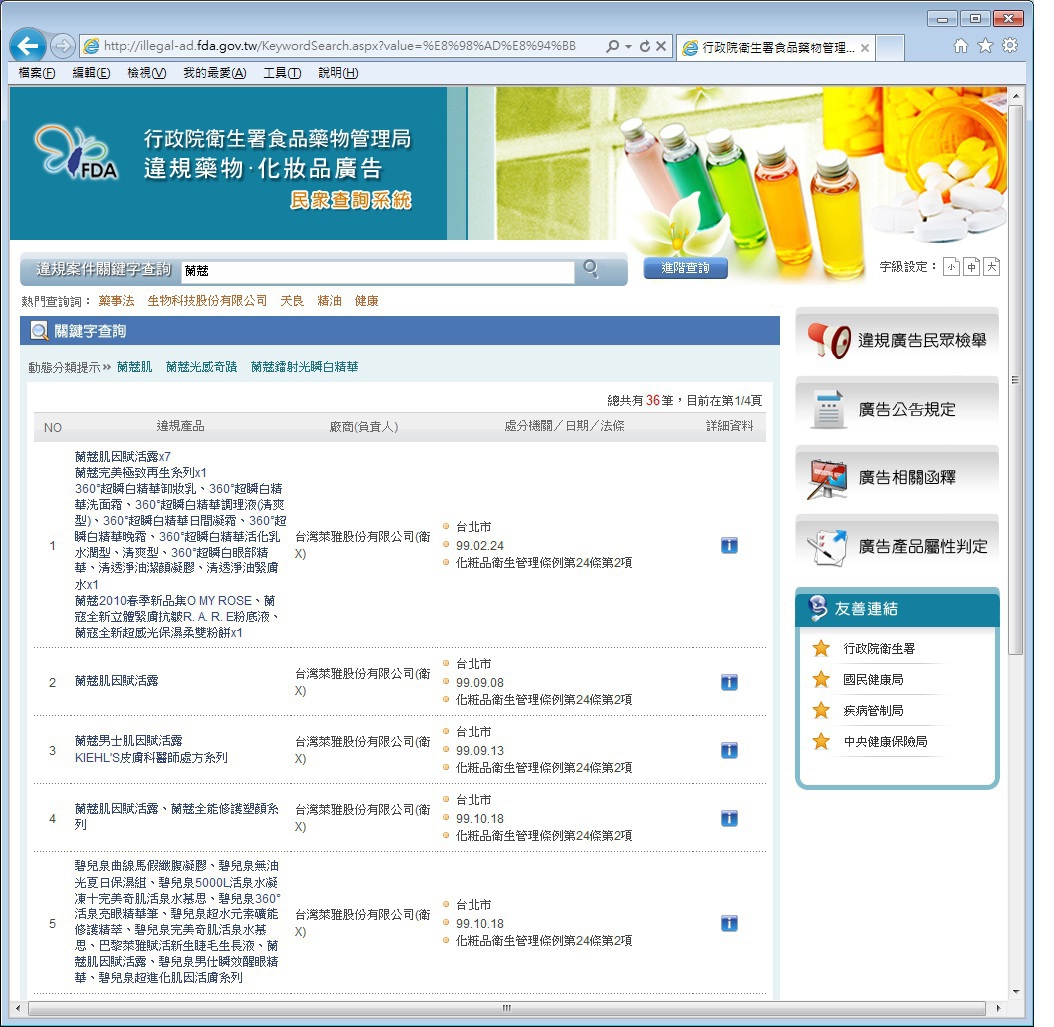Open detail info icon for 99.09.13 row
The height and width of the screenshot is (1027, 1054).
(729, 750)
